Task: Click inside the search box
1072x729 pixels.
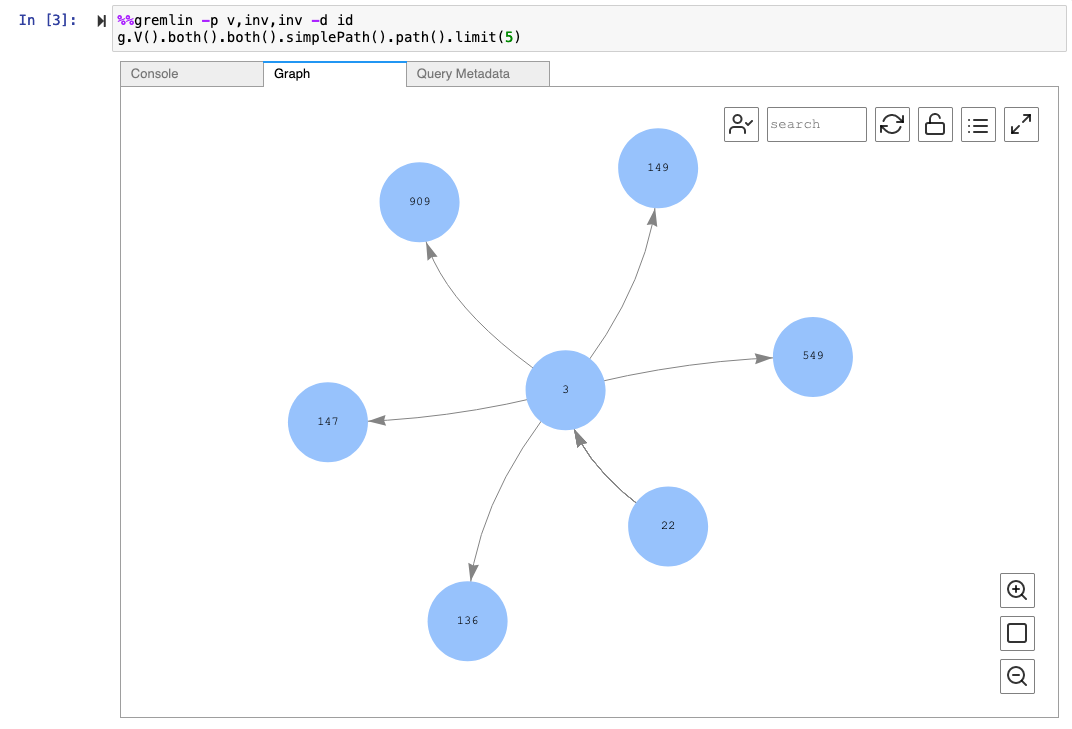Action: [x=816, y=124]
